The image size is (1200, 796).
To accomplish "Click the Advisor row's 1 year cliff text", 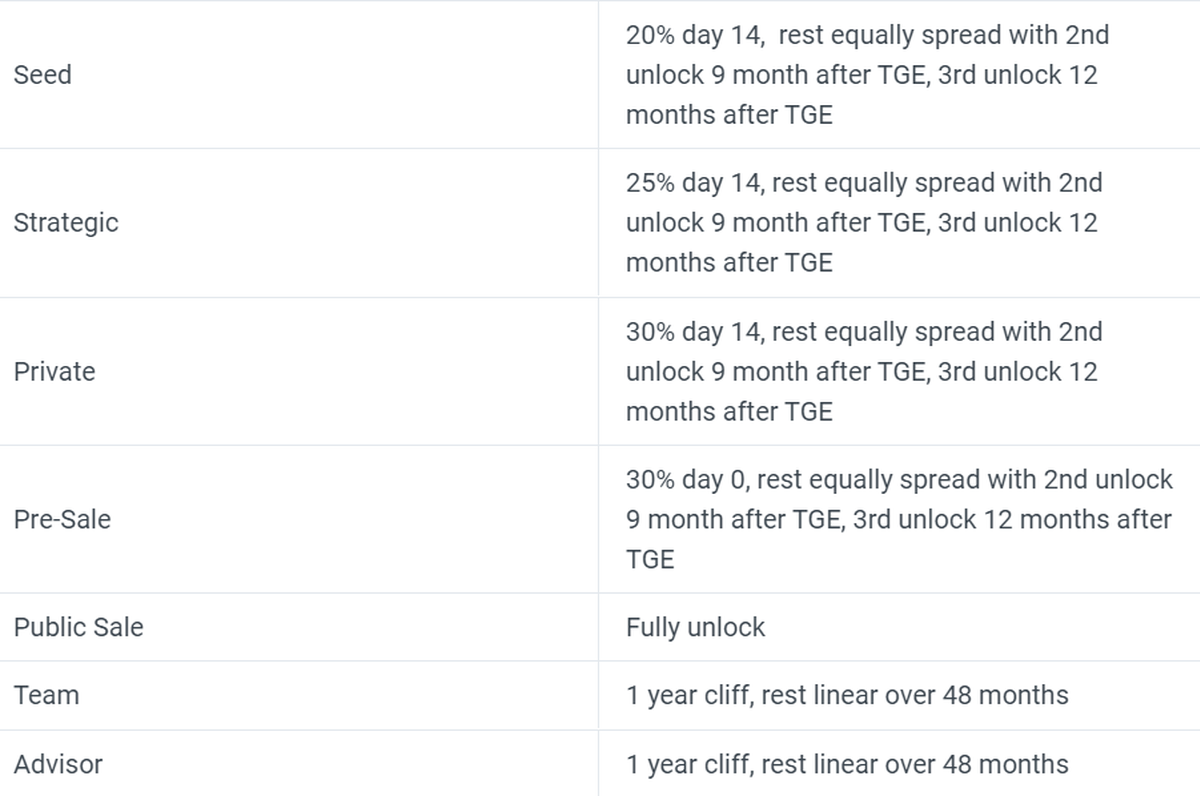I will pos(689,765).
